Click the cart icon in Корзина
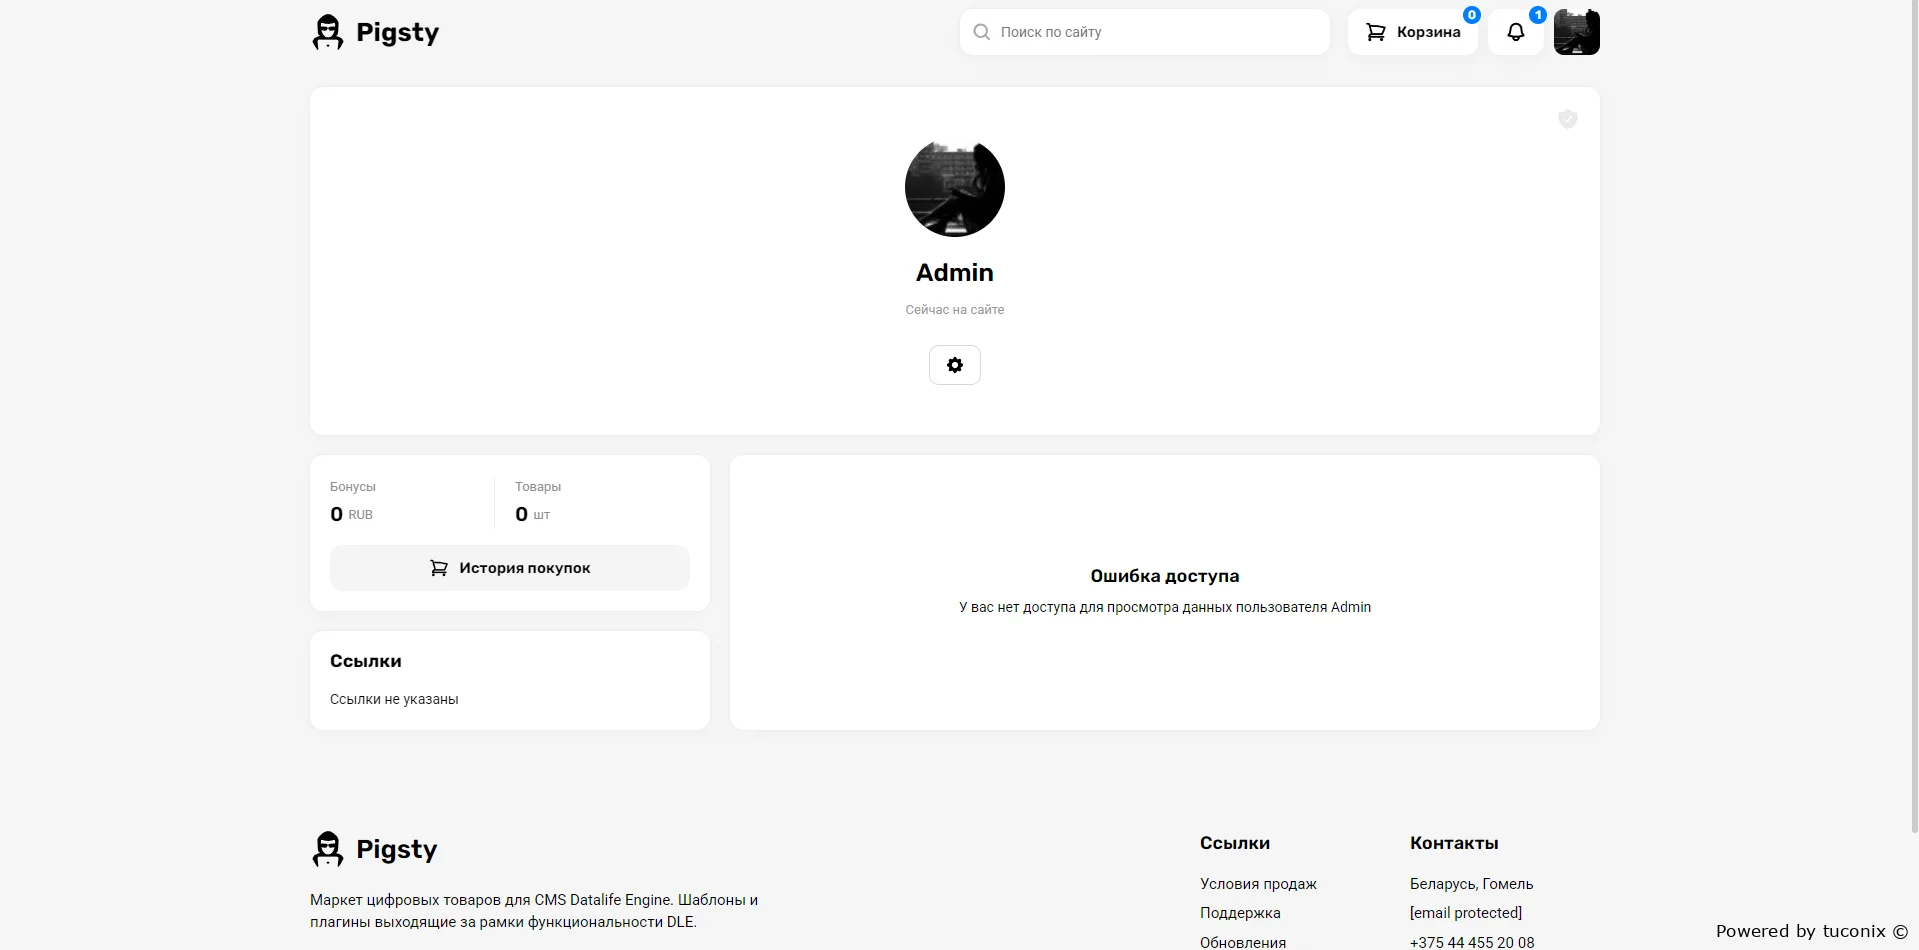Image resolution: width=1919 pixels, height=950 pixels. point(1376,32)
